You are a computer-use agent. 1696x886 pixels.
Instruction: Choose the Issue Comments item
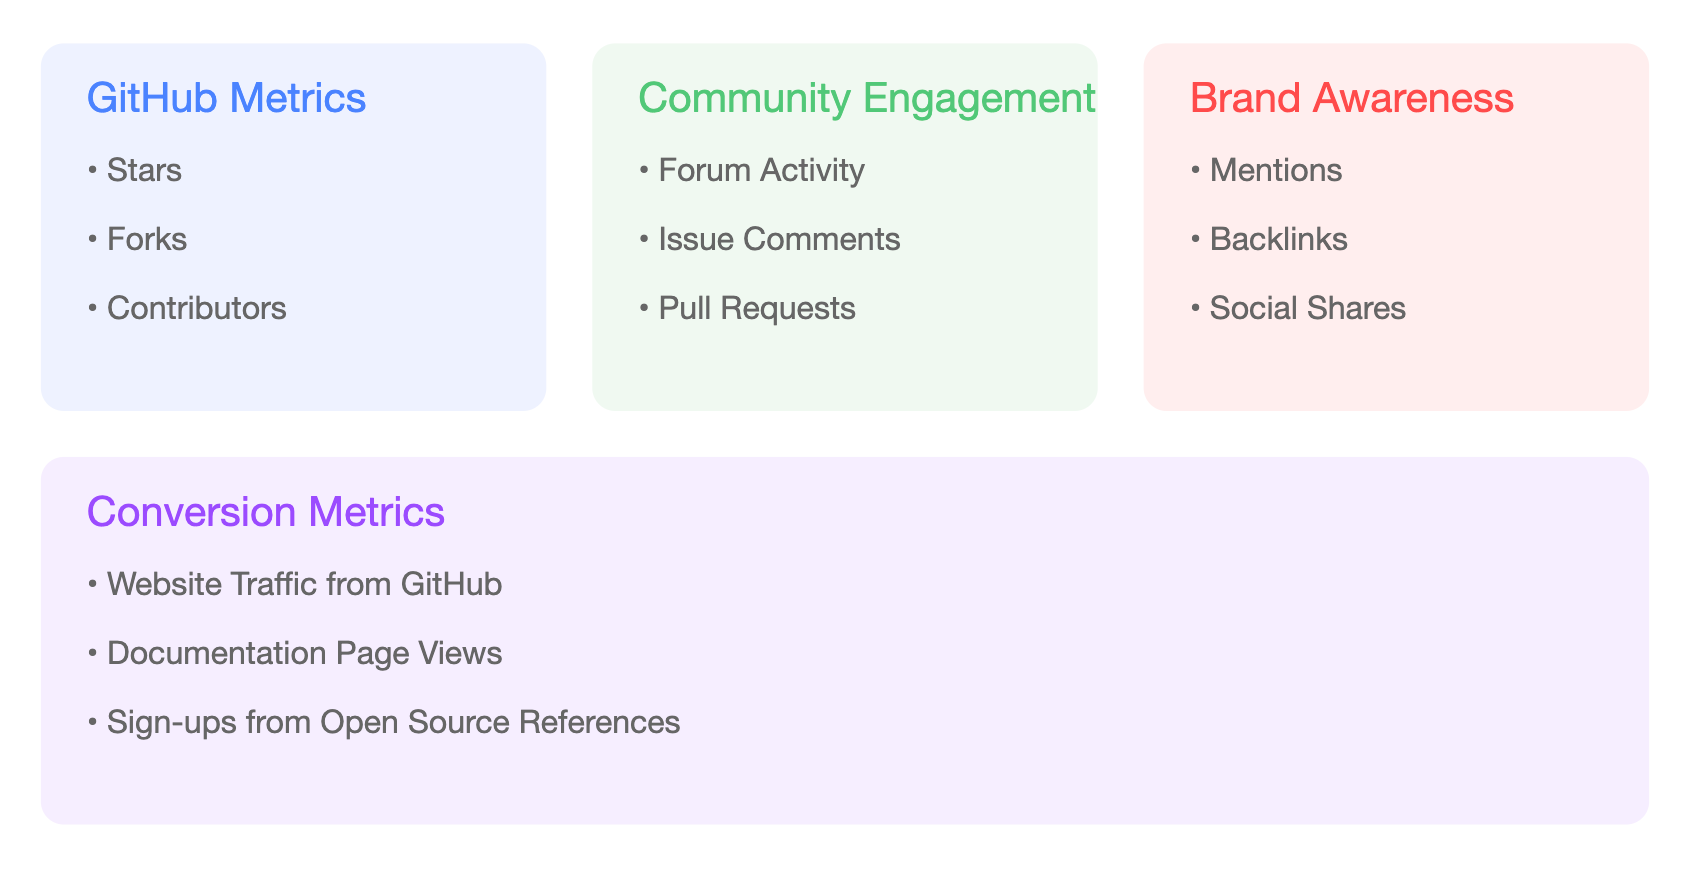[770, 239]
